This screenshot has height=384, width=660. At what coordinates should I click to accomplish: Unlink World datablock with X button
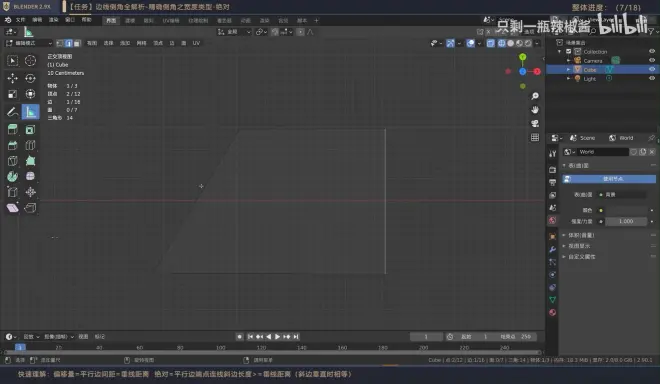pyautogui.click(x=652, y=152)
